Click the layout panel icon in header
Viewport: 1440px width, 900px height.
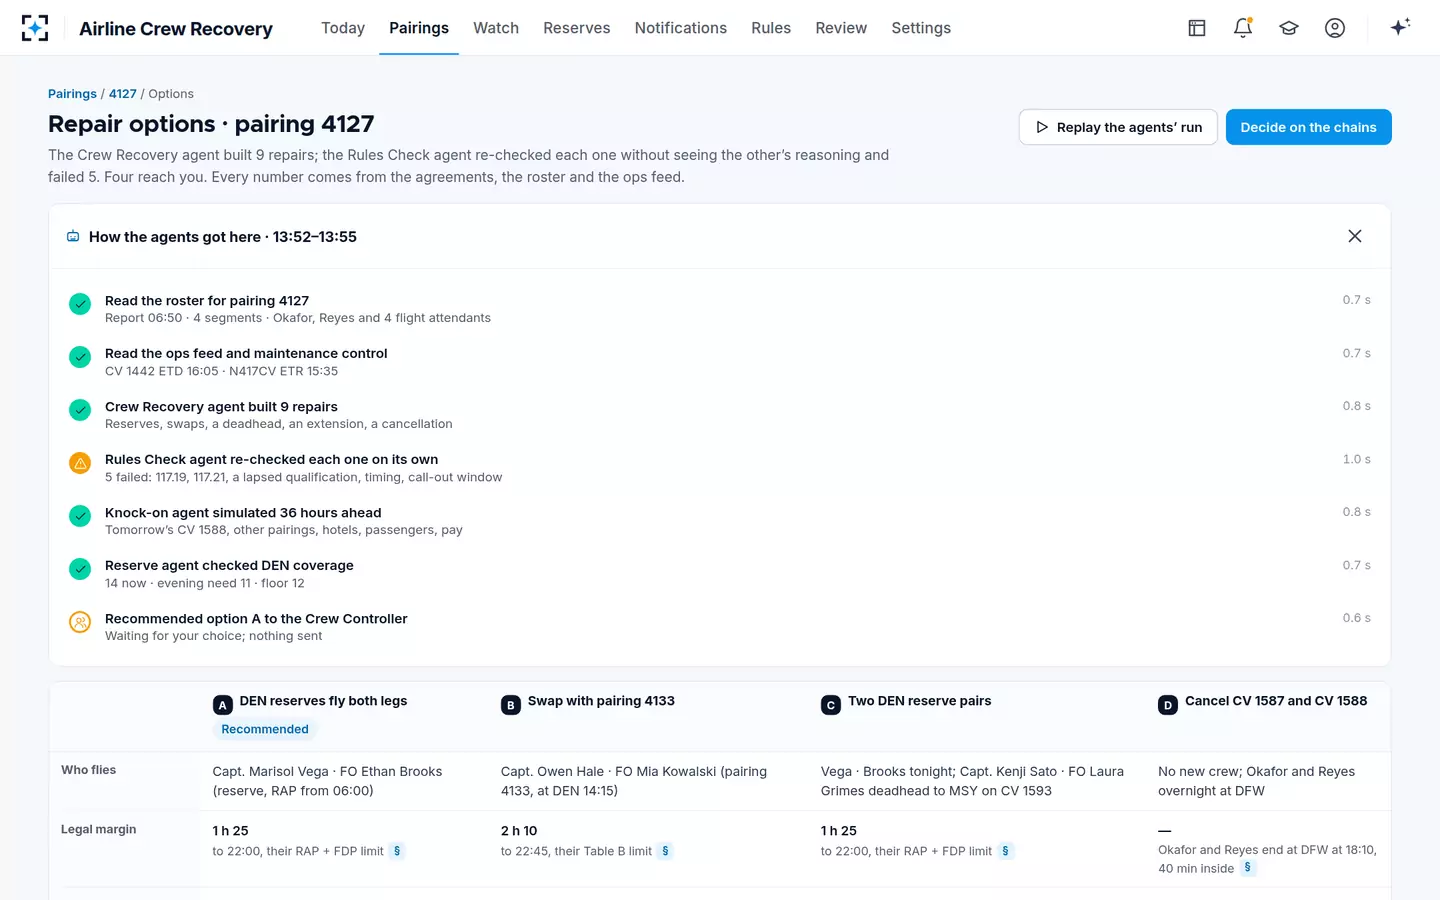click(x=1197, y=28)
